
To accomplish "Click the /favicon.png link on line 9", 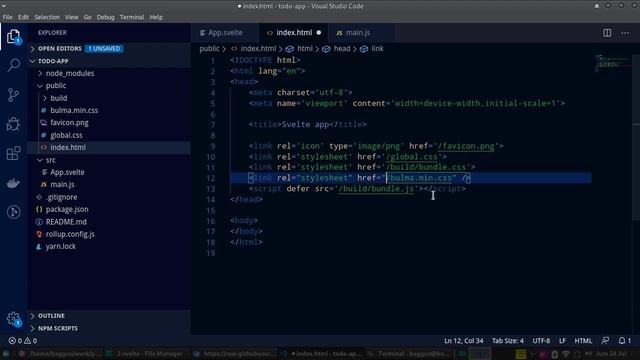I will [466, 146].
